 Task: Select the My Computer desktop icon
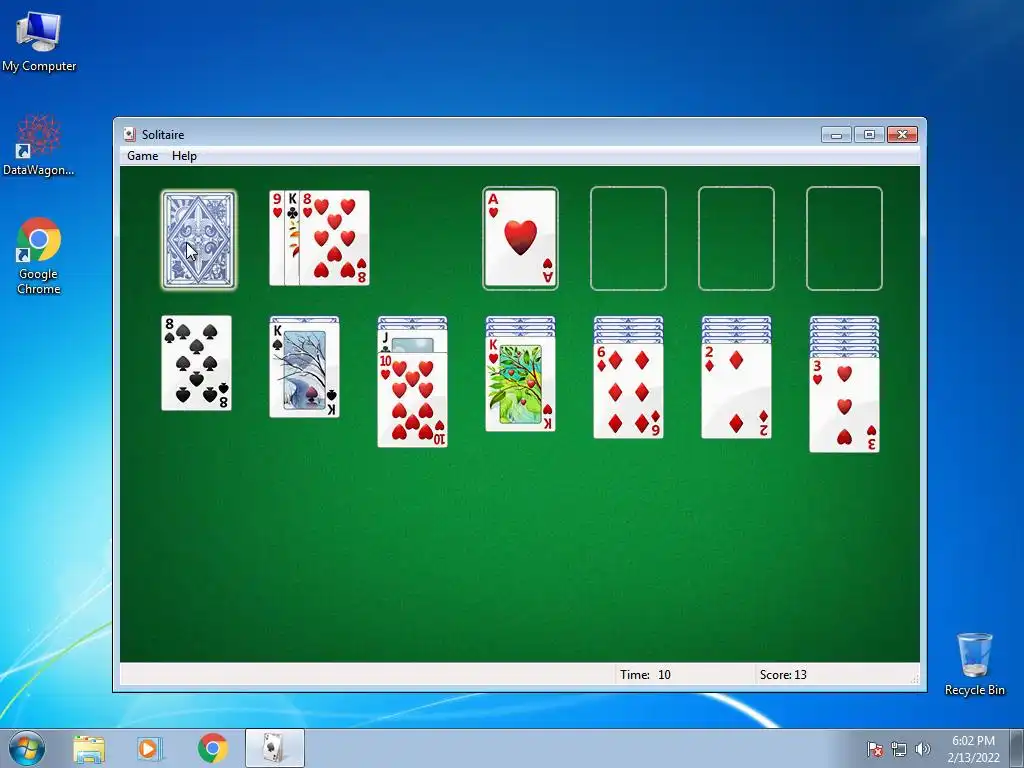[x=39, y=42]
